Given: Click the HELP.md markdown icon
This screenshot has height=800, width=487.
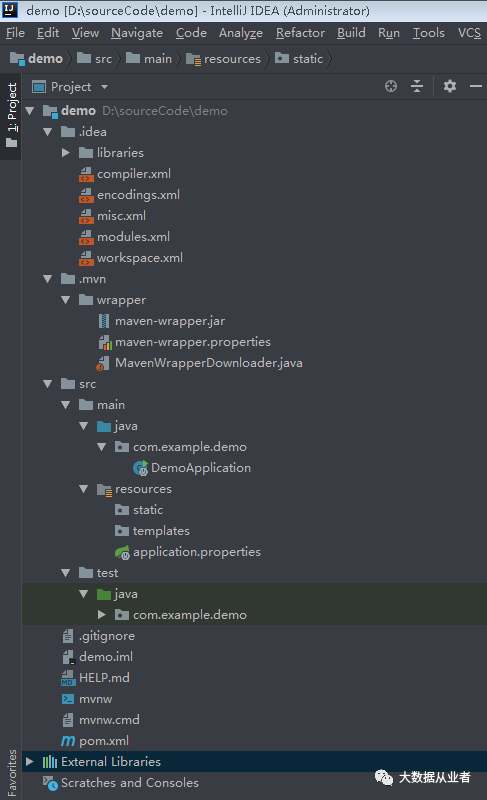Looking at the screenshot, I should click(x=68, y=678).
